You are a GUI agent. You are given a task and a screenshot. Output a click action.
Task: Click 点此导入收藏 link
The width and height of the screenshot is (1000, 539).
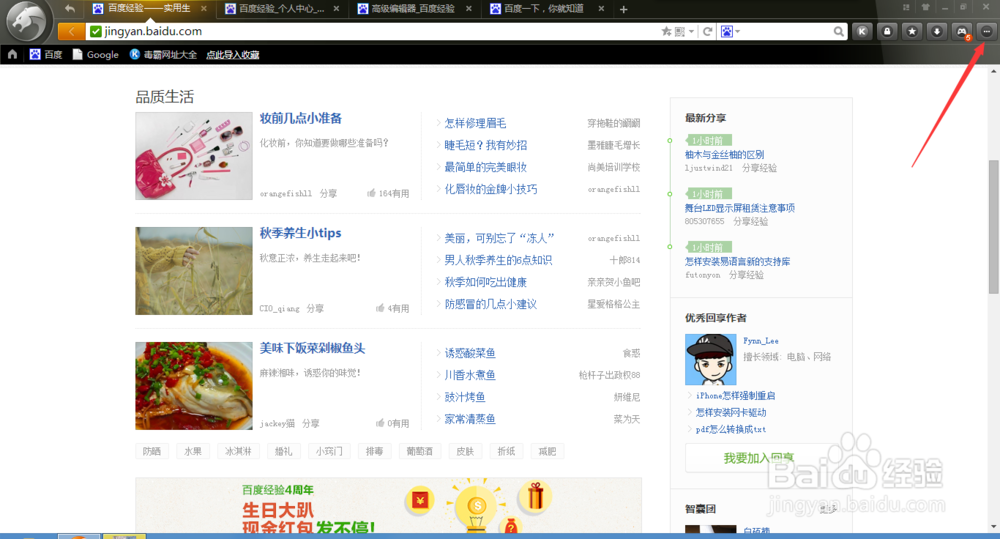[x=233, y=54]
